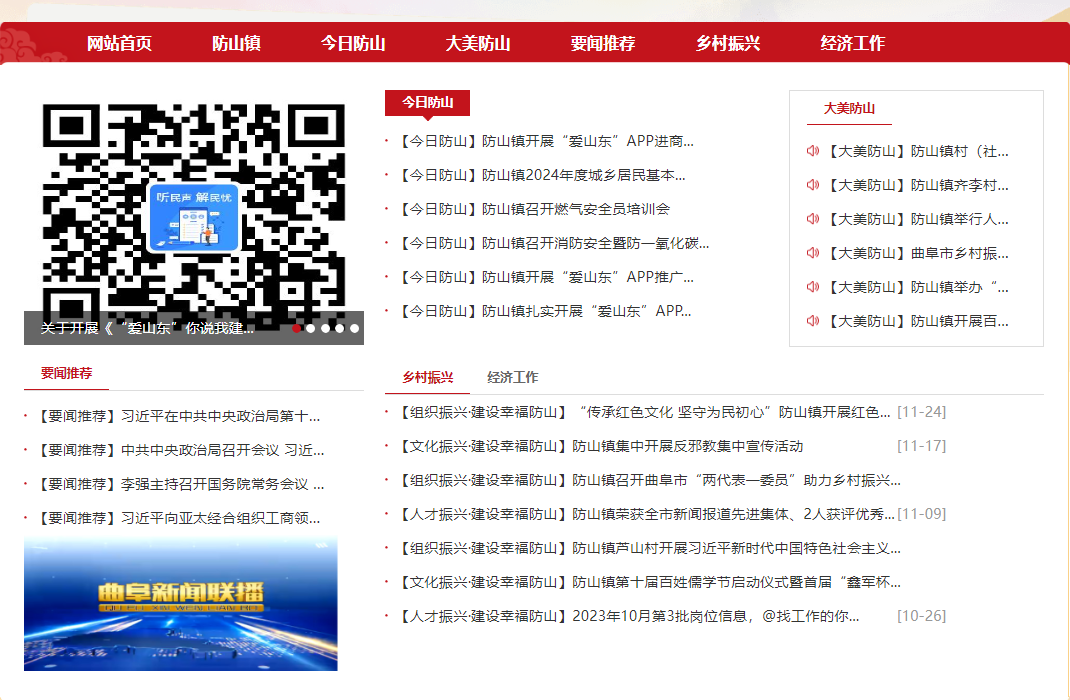Open 【大美防山】防山镇举办 headline

[x=917, y=287]
